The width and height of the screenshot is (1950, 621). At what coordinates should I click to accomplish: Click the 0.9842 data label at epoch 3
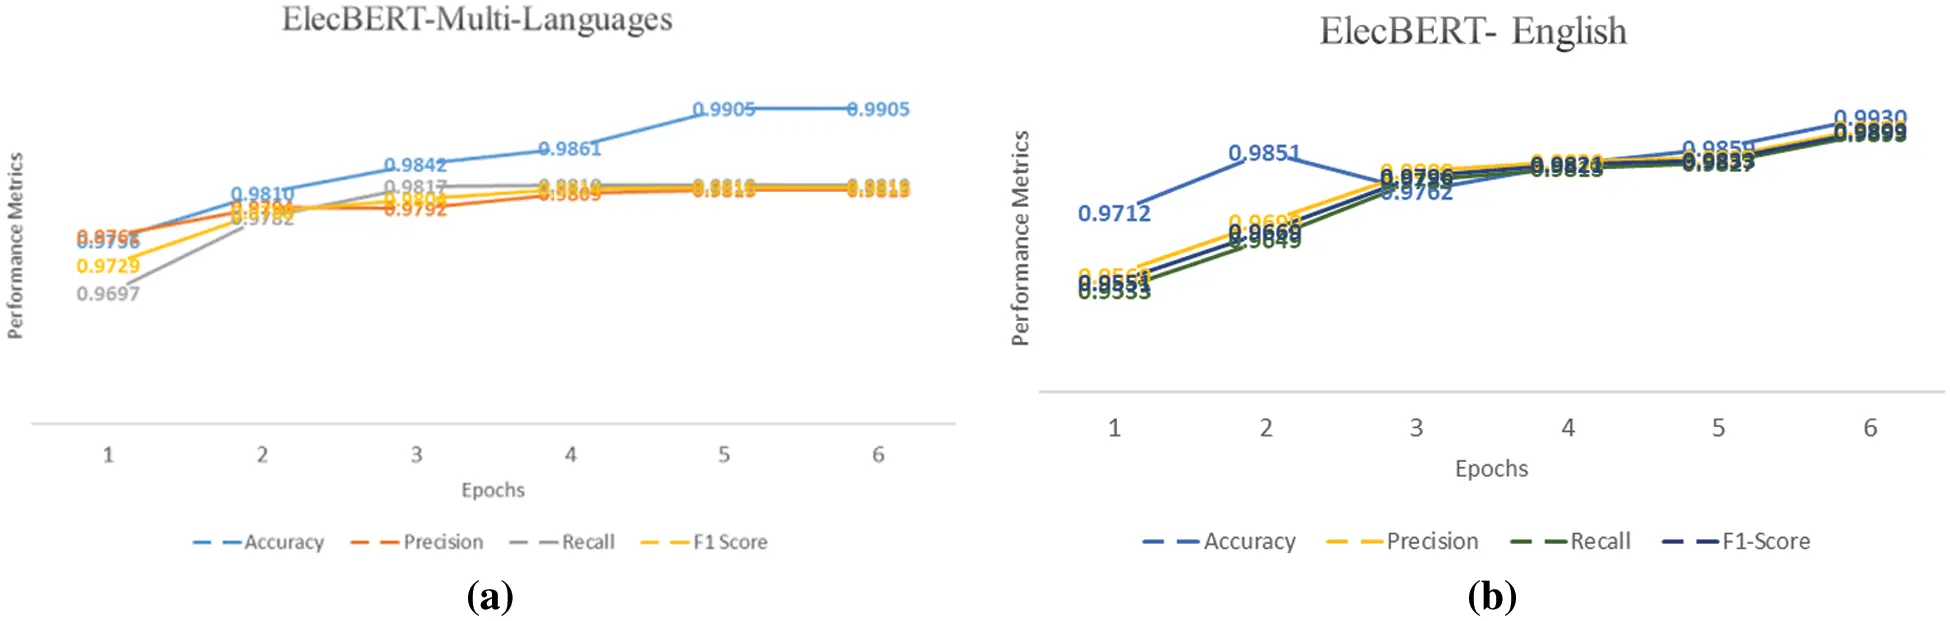click(x=416, y=165)
